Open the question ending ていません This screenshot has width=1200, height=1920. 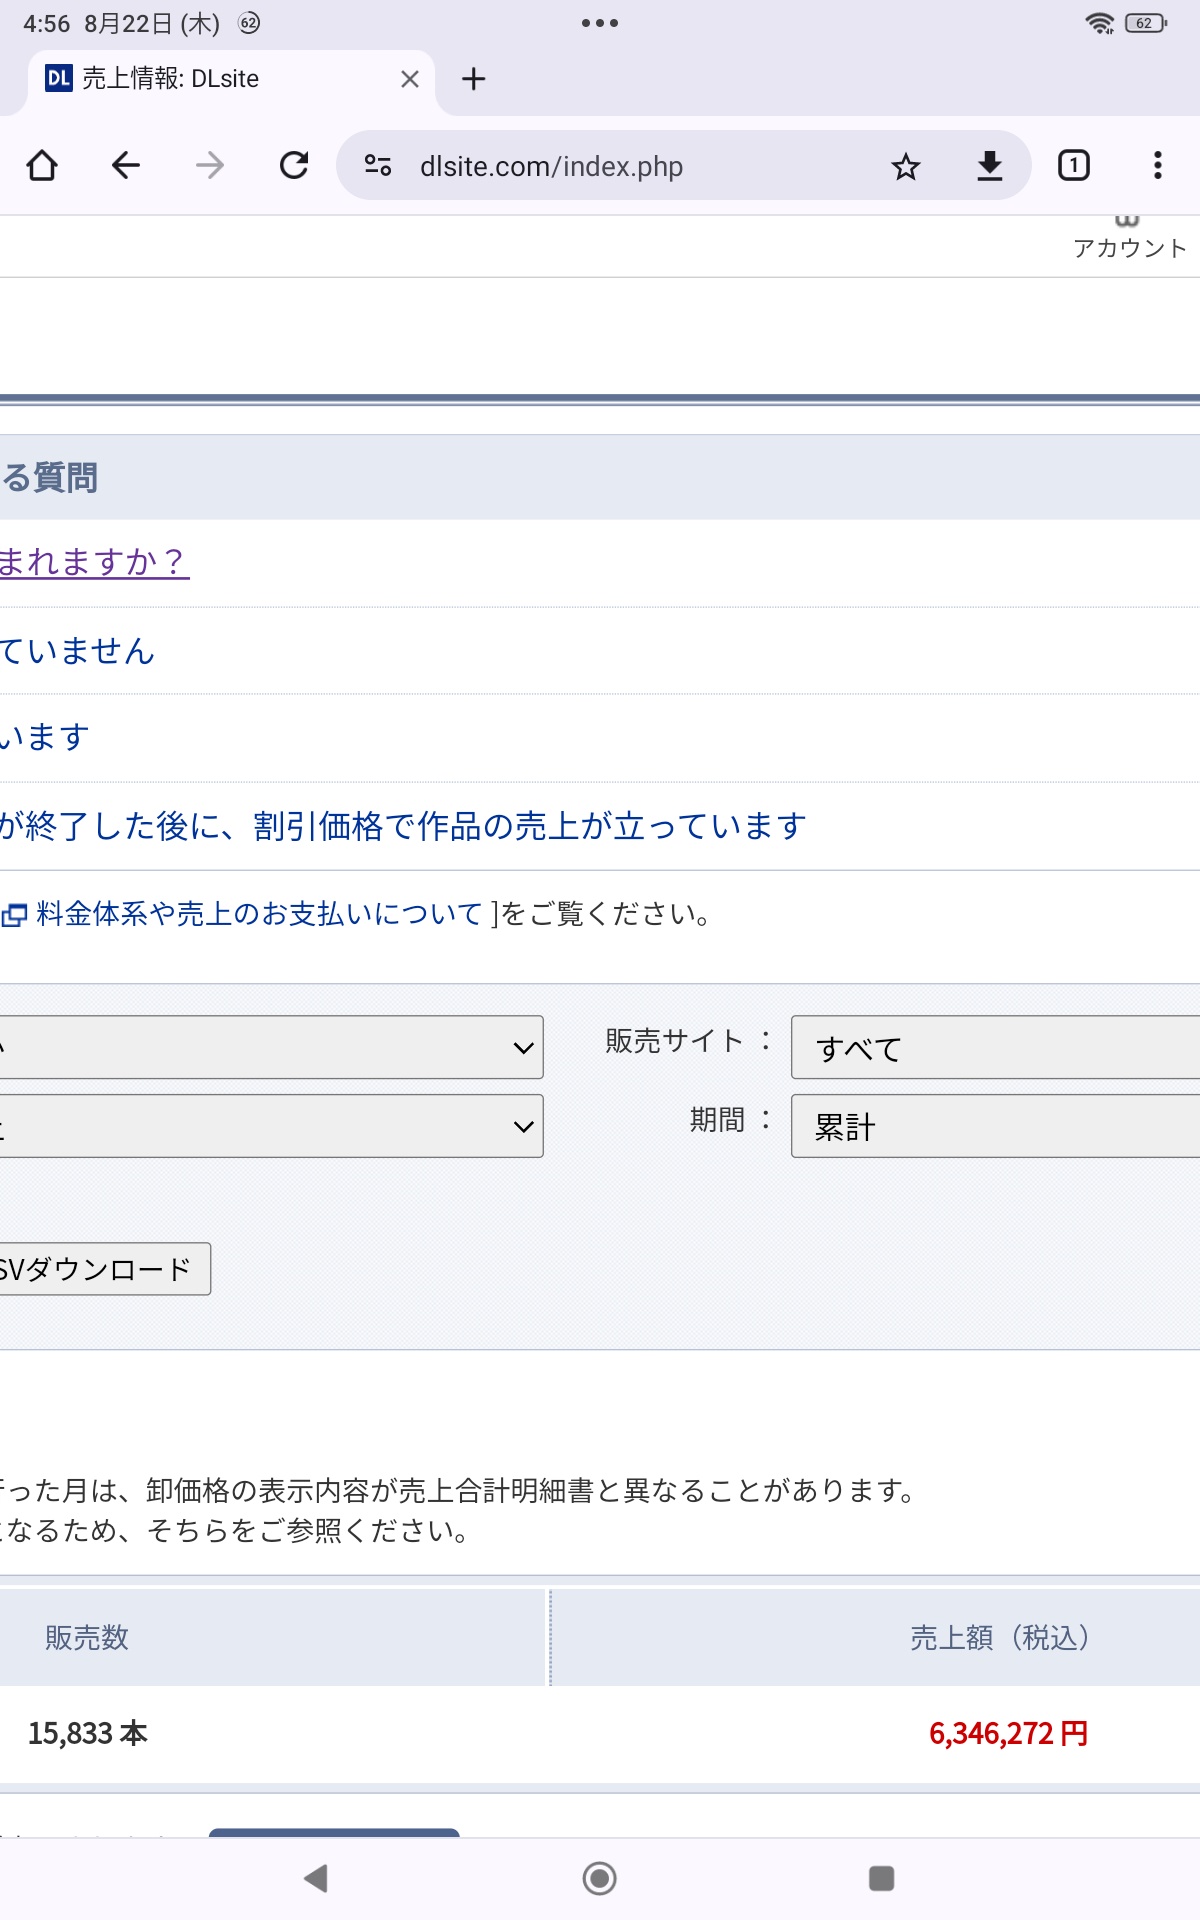coord(78,651)
